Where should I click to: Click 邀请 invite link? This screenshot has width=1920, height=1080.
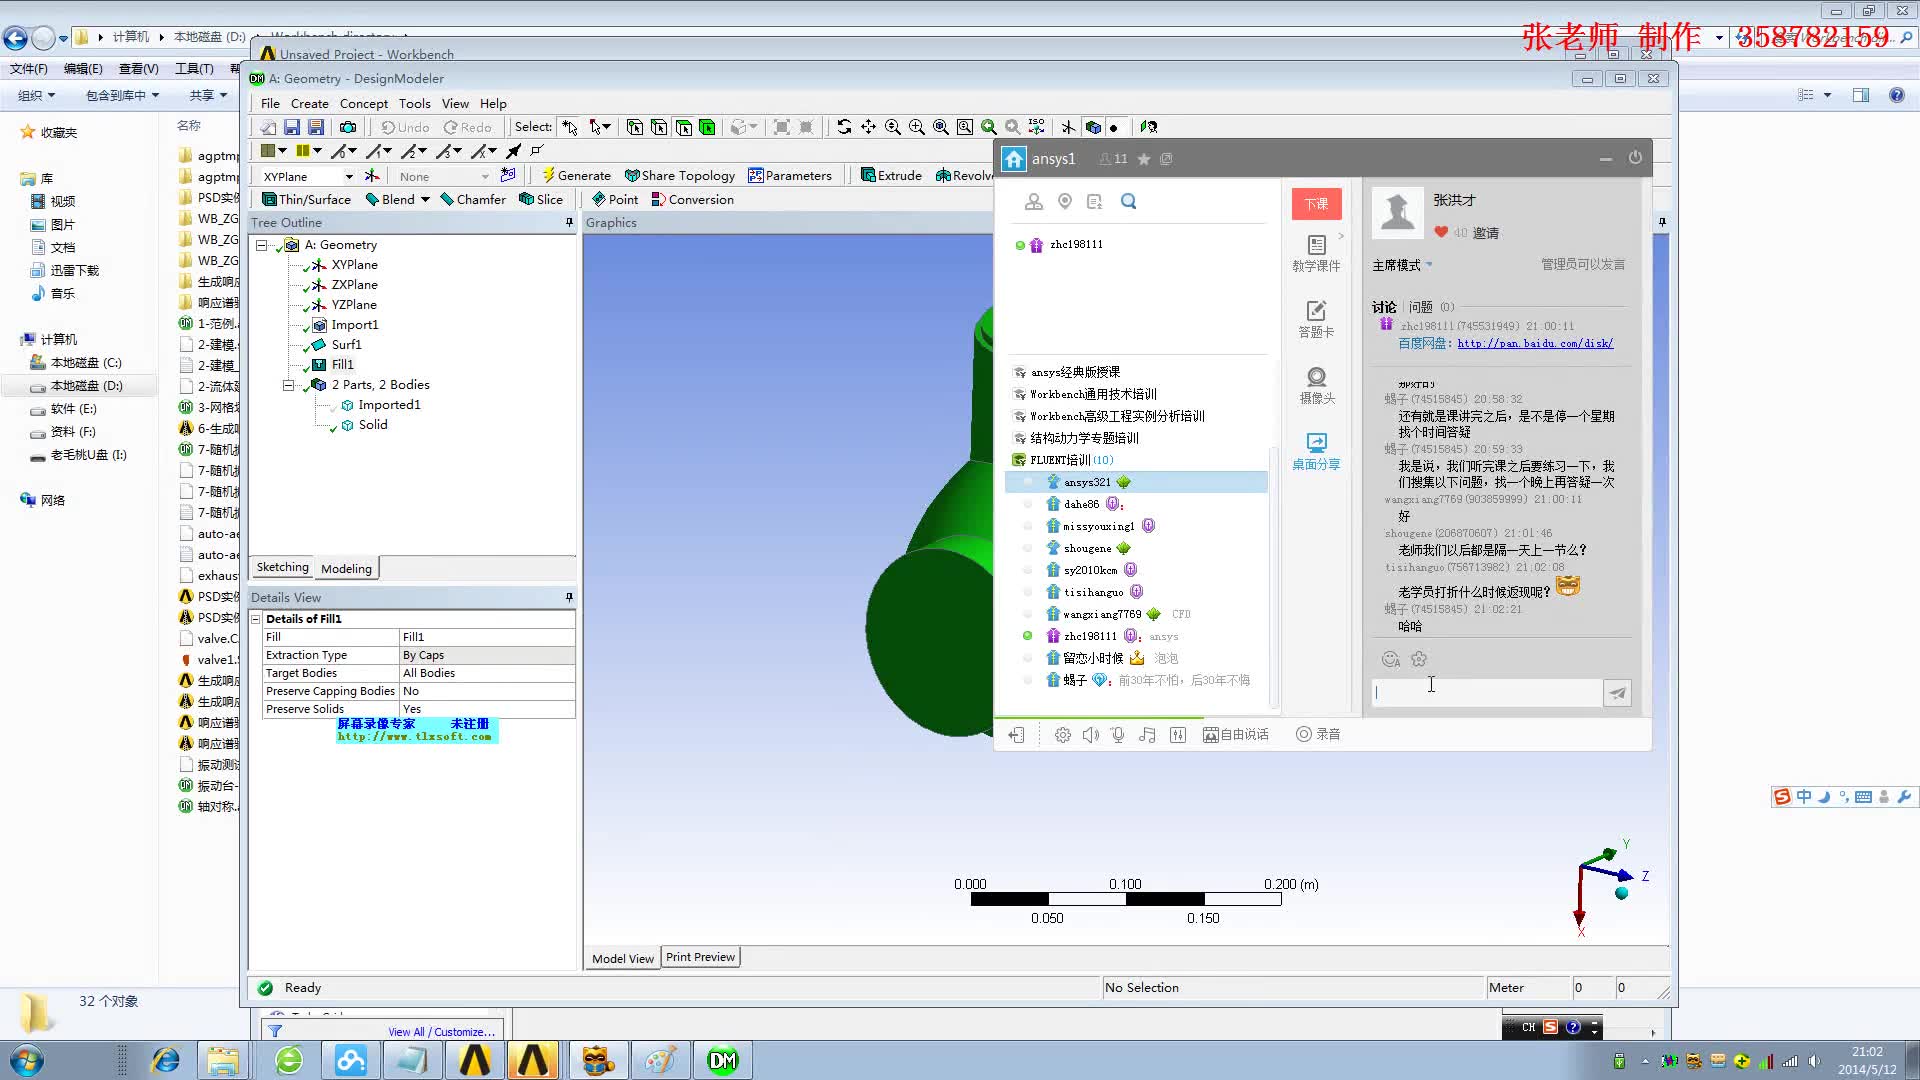[x=1485, y=233]
